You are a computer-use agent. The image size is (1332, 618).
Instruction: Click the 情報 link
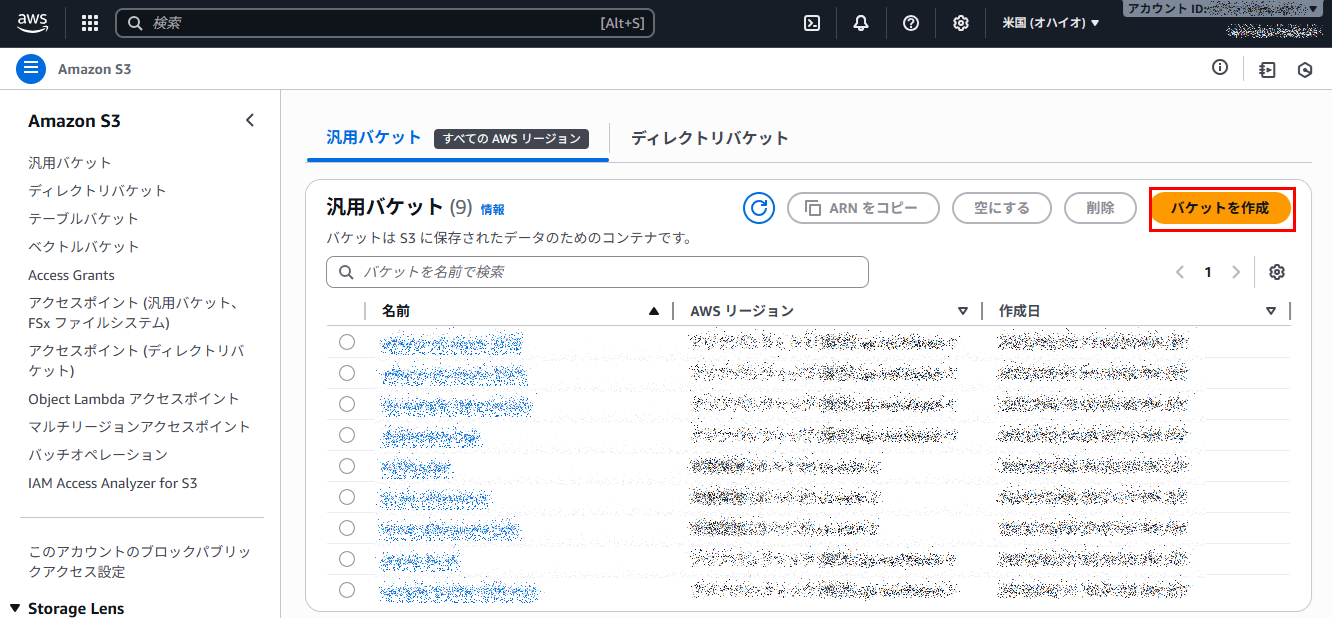pyautogui.click(x=492, y=209)
